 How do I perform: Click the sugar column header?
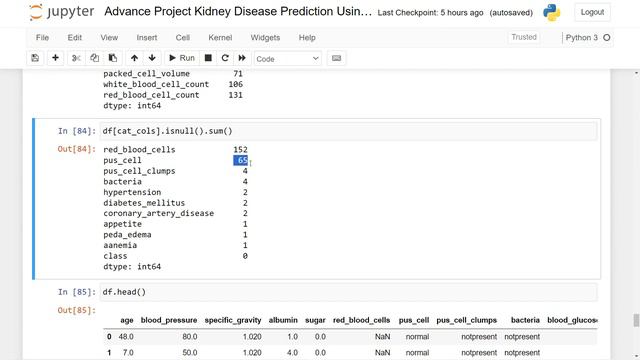315,320
